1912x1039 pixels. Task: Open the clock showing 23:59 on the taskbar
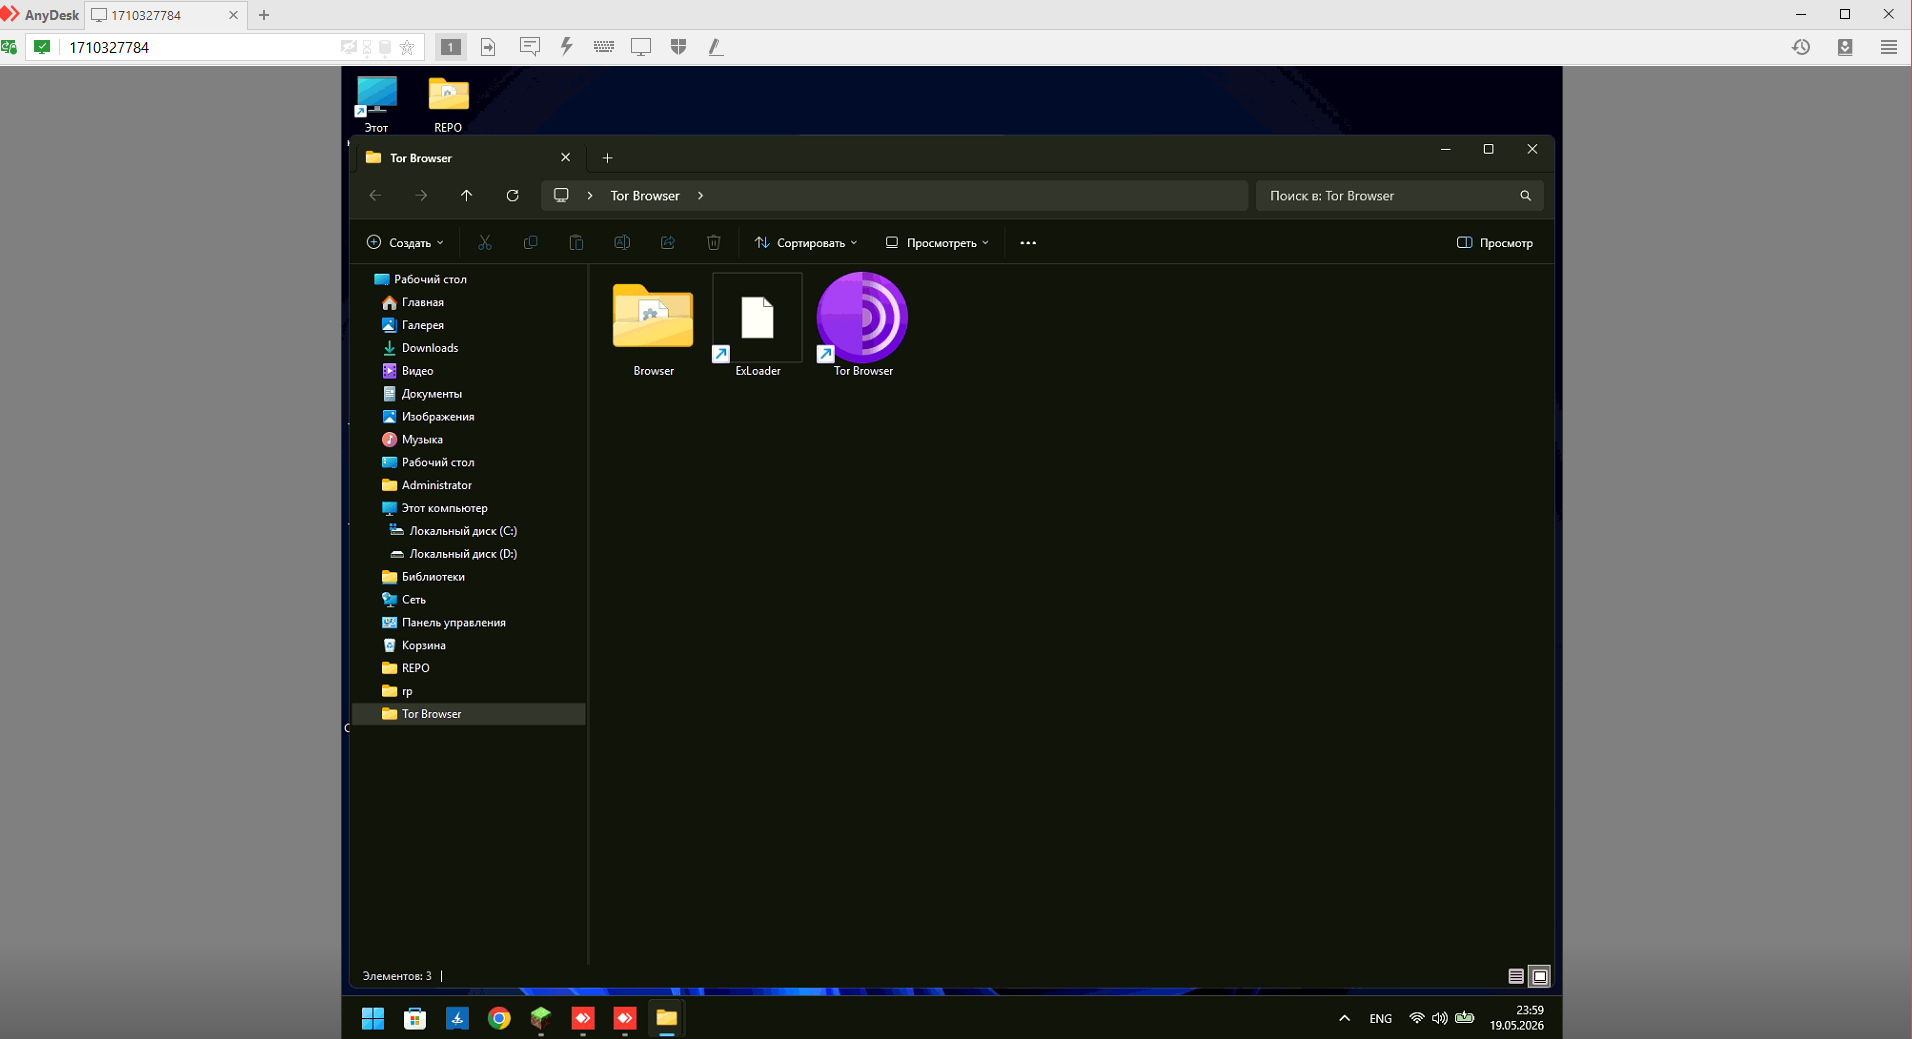[x=1517, y=1018]
